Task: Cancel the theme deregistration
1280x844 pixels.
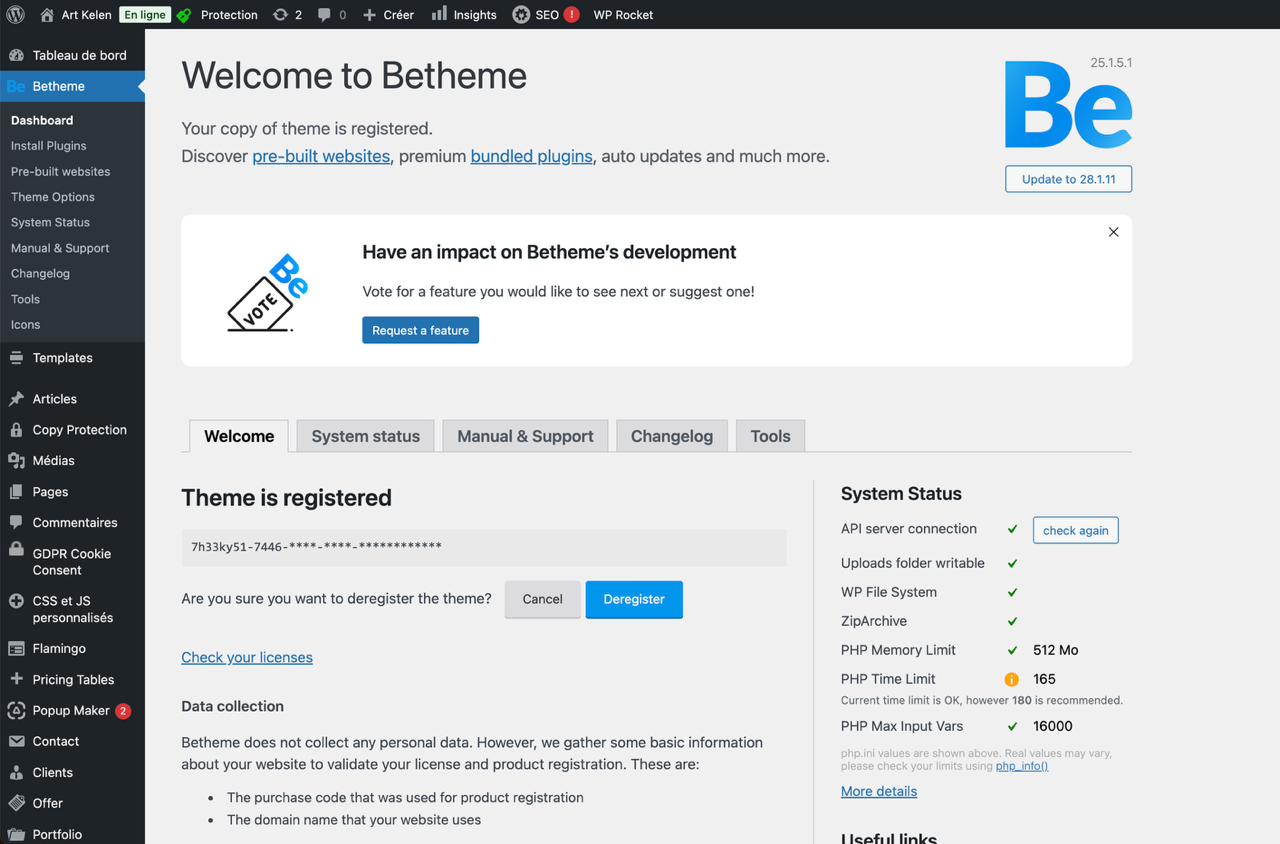Action: click(542, 599)
